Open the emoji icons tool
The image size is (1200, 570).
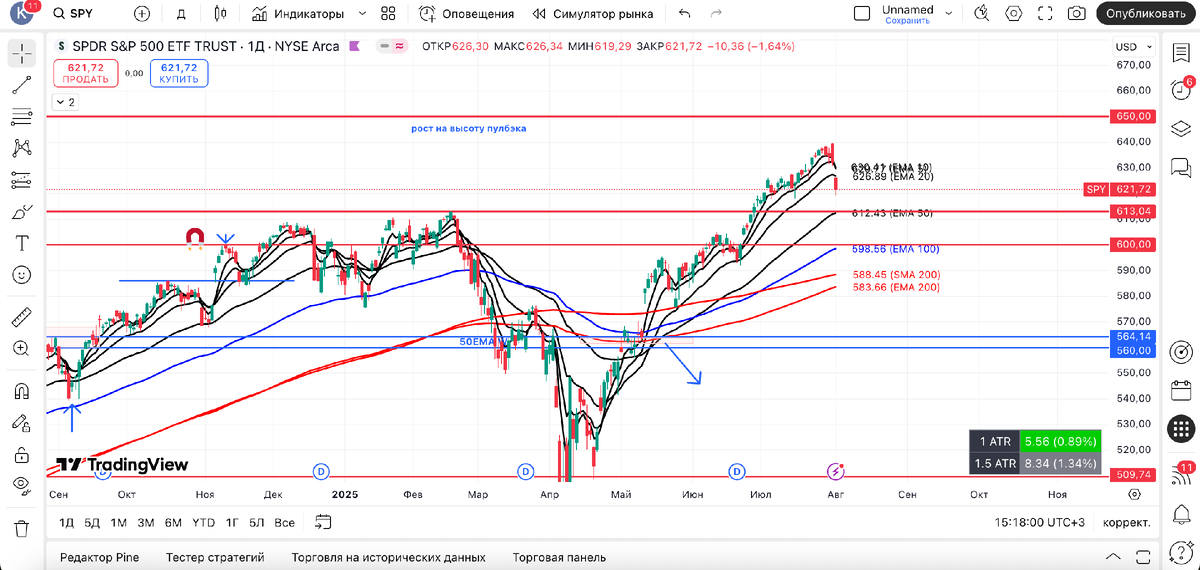pos(22,274)
